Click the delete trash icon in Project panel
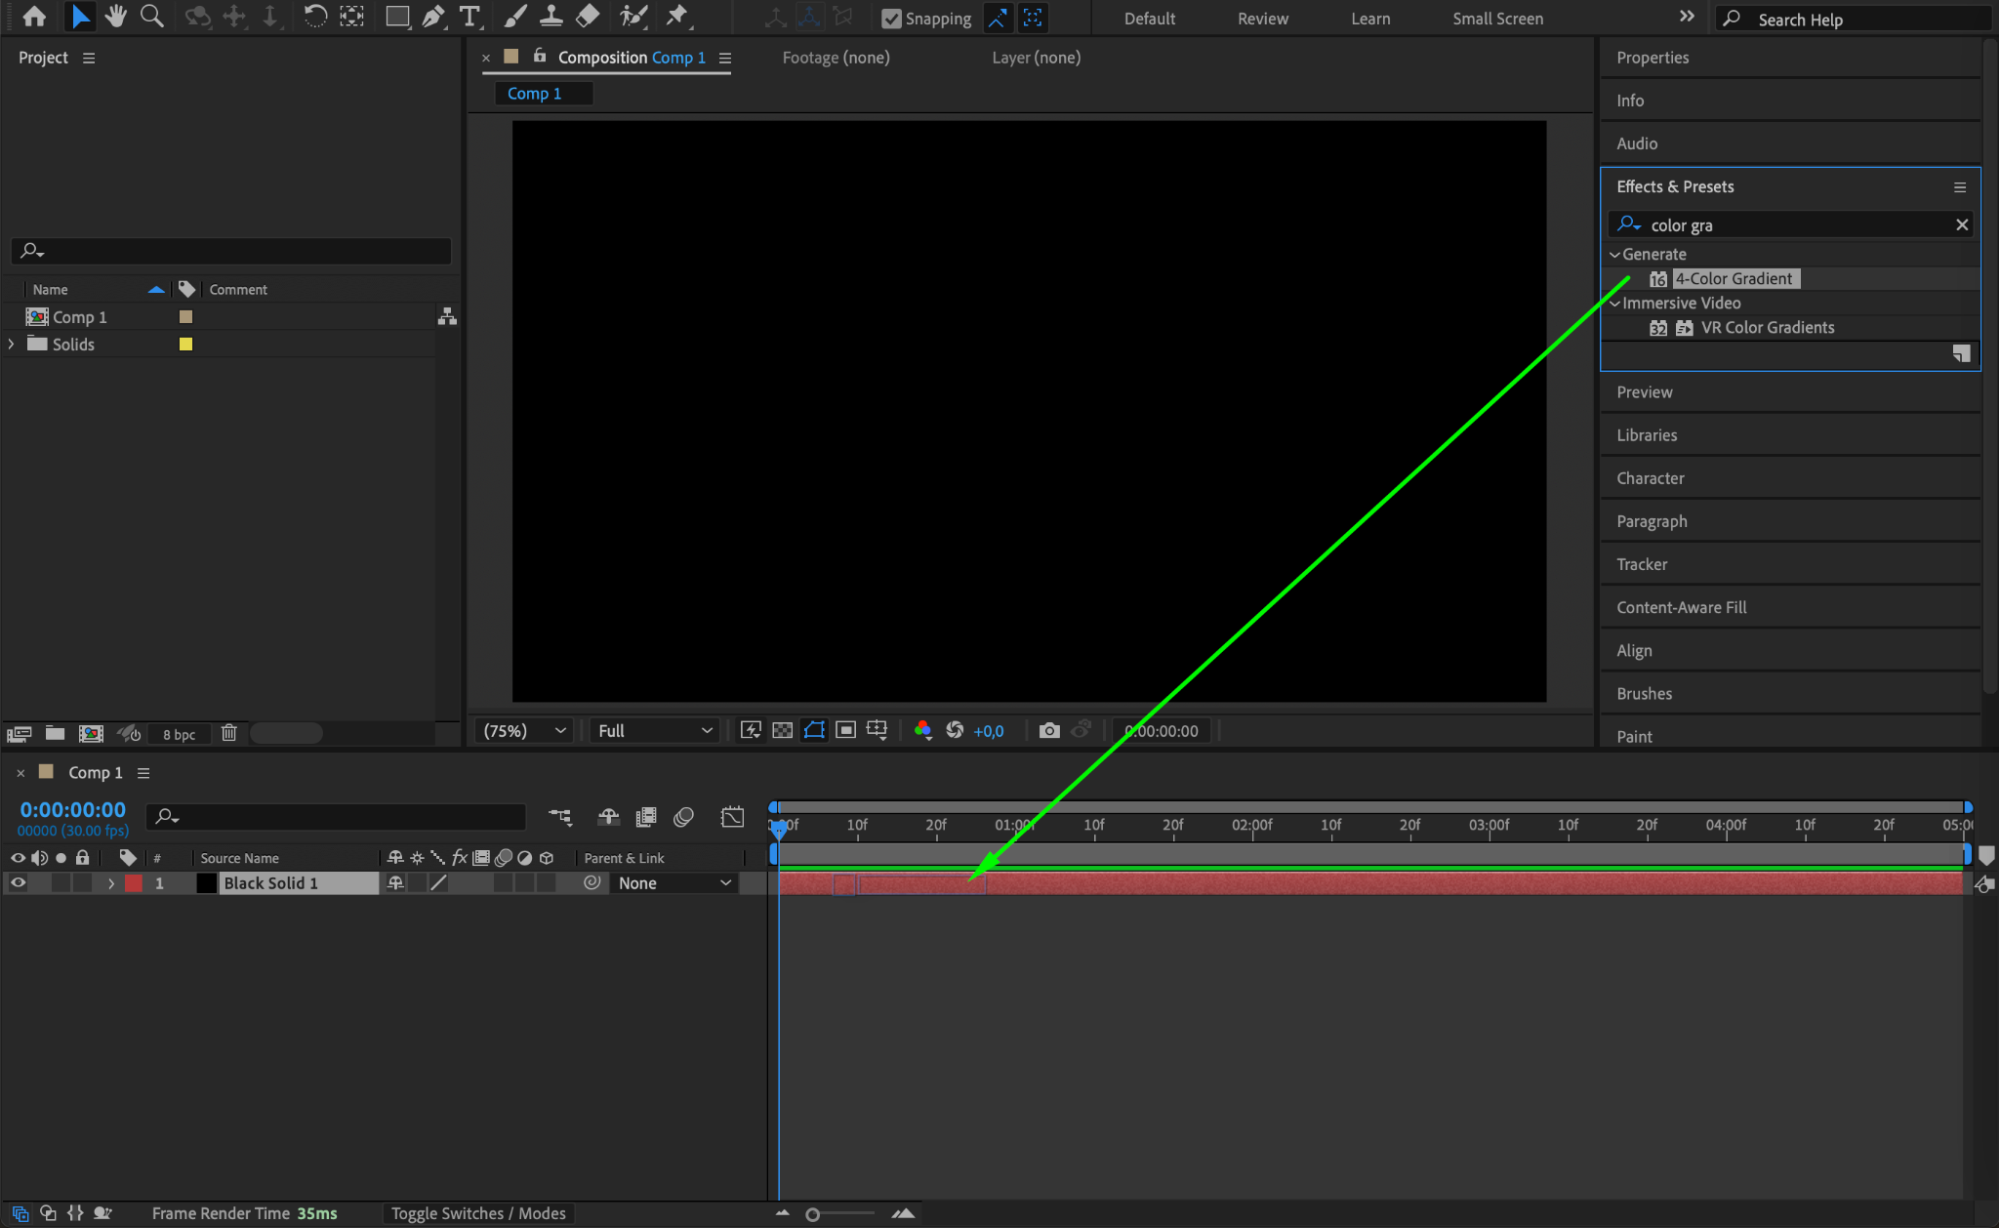The image size is (1999, 1228). [x=229, y=733]
